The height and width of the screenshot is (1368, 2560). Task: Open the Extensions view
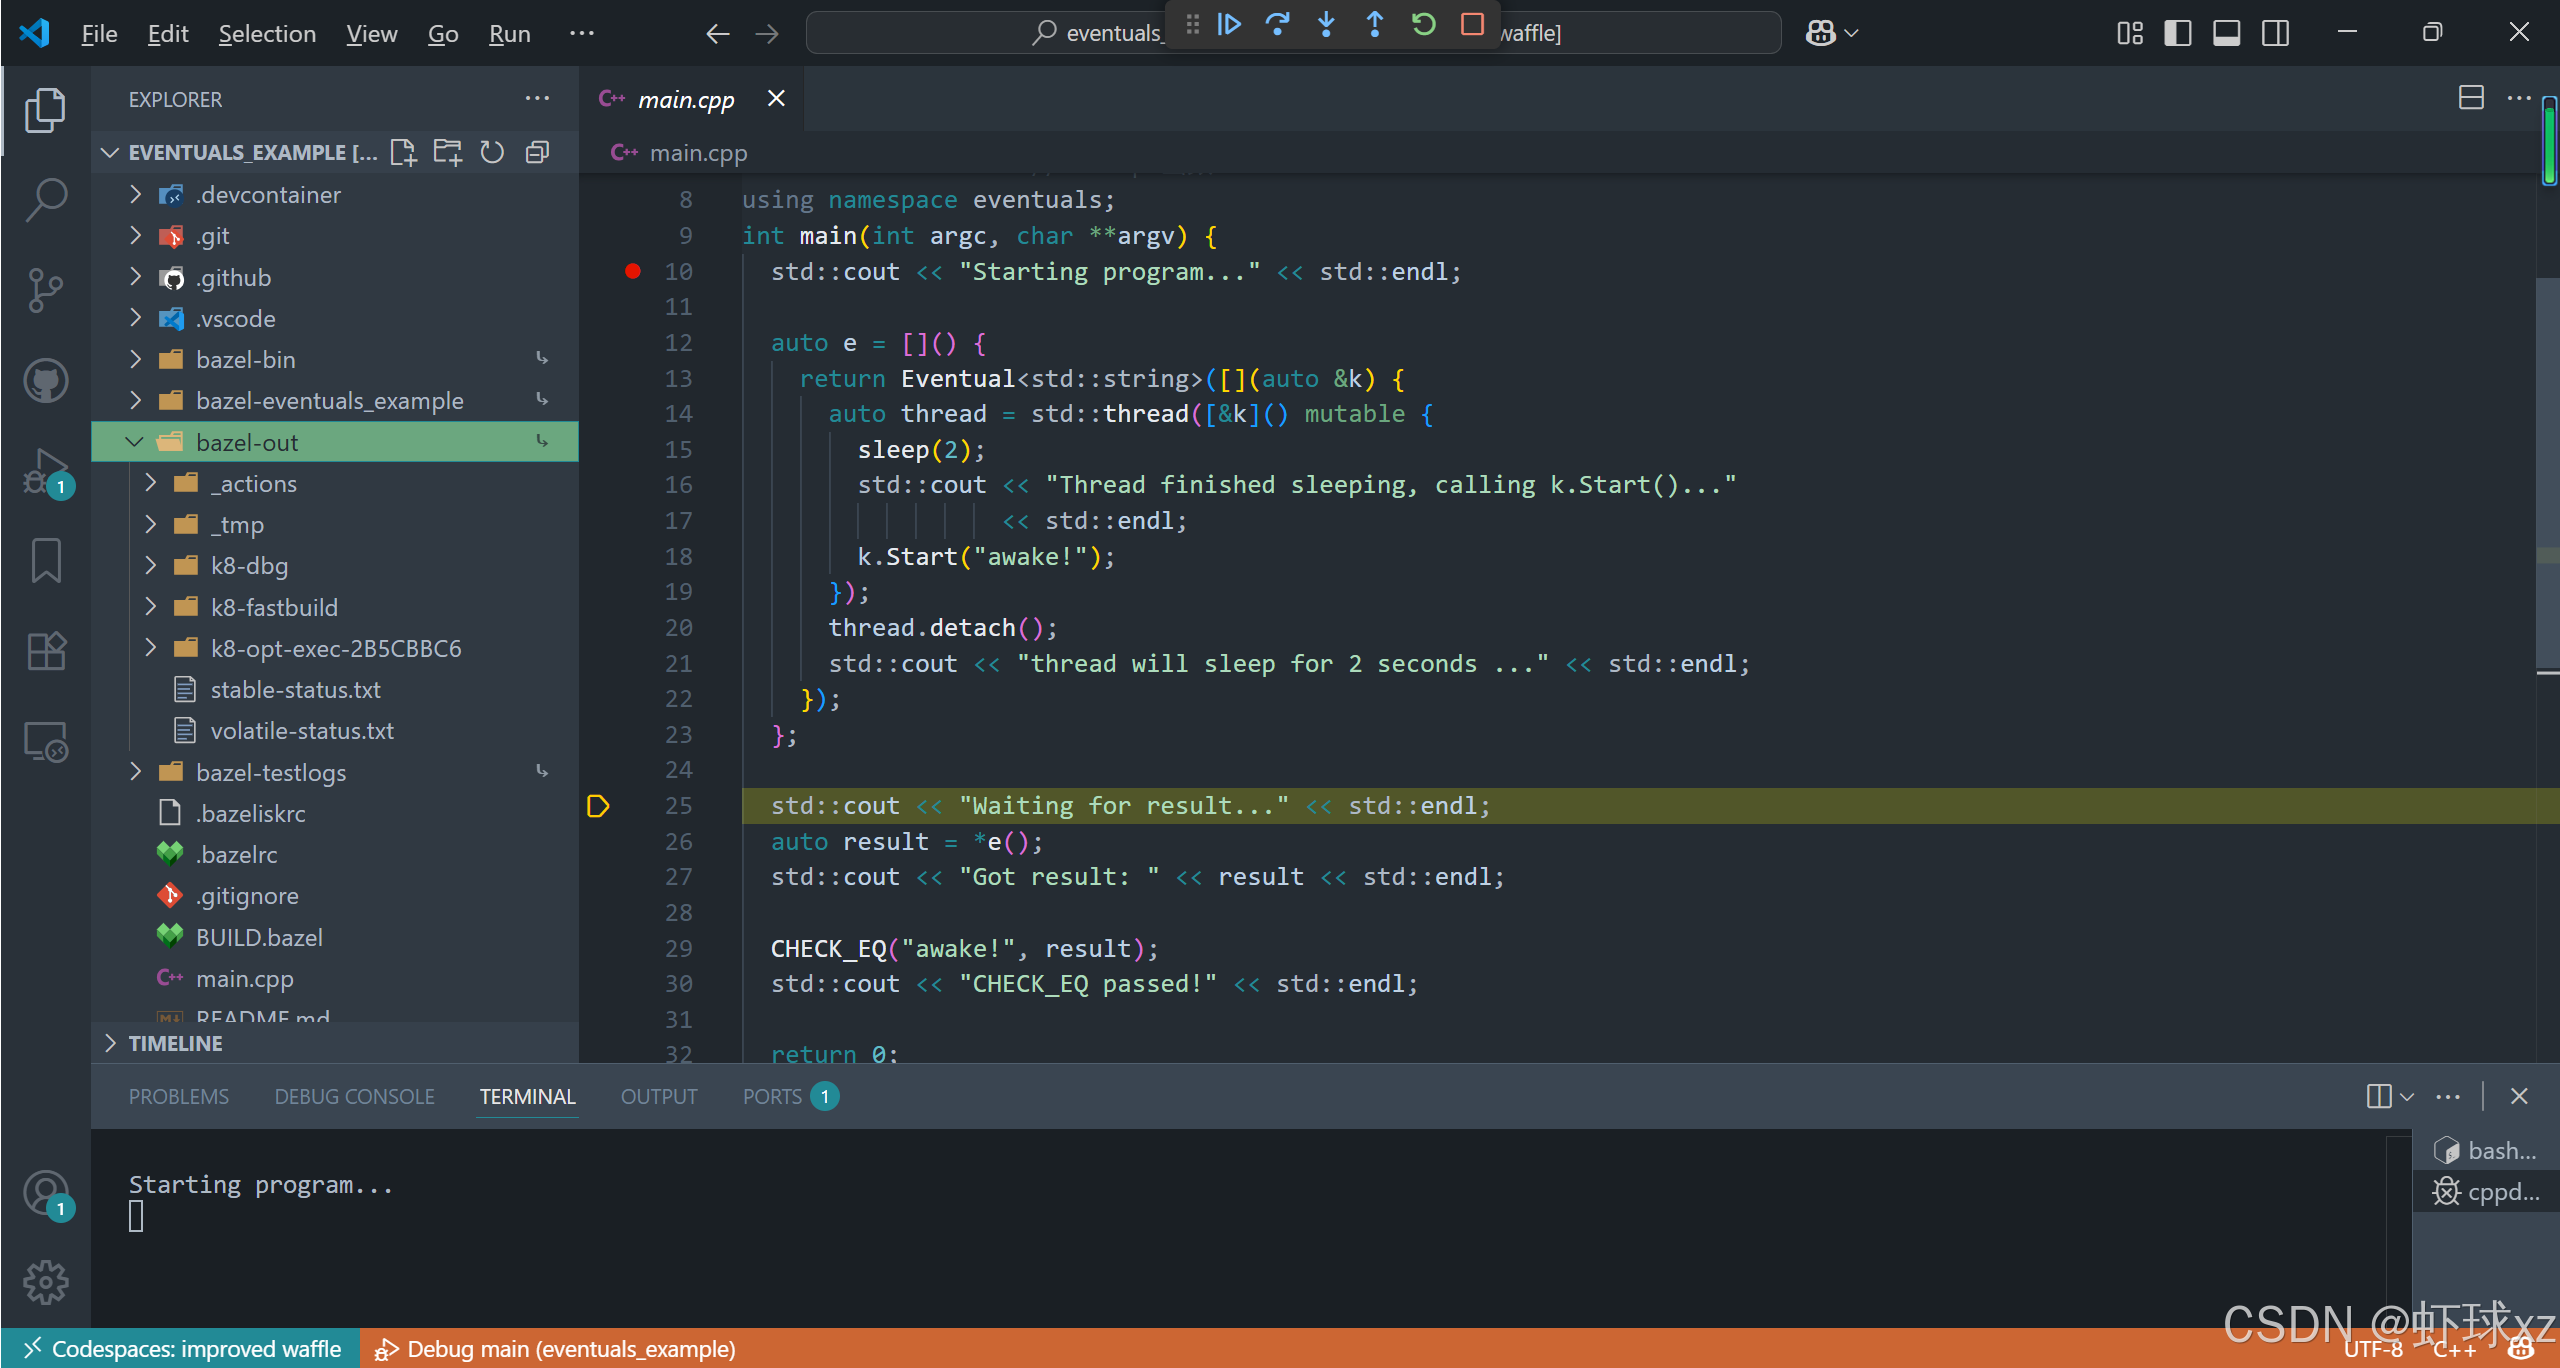coord(45,651)
